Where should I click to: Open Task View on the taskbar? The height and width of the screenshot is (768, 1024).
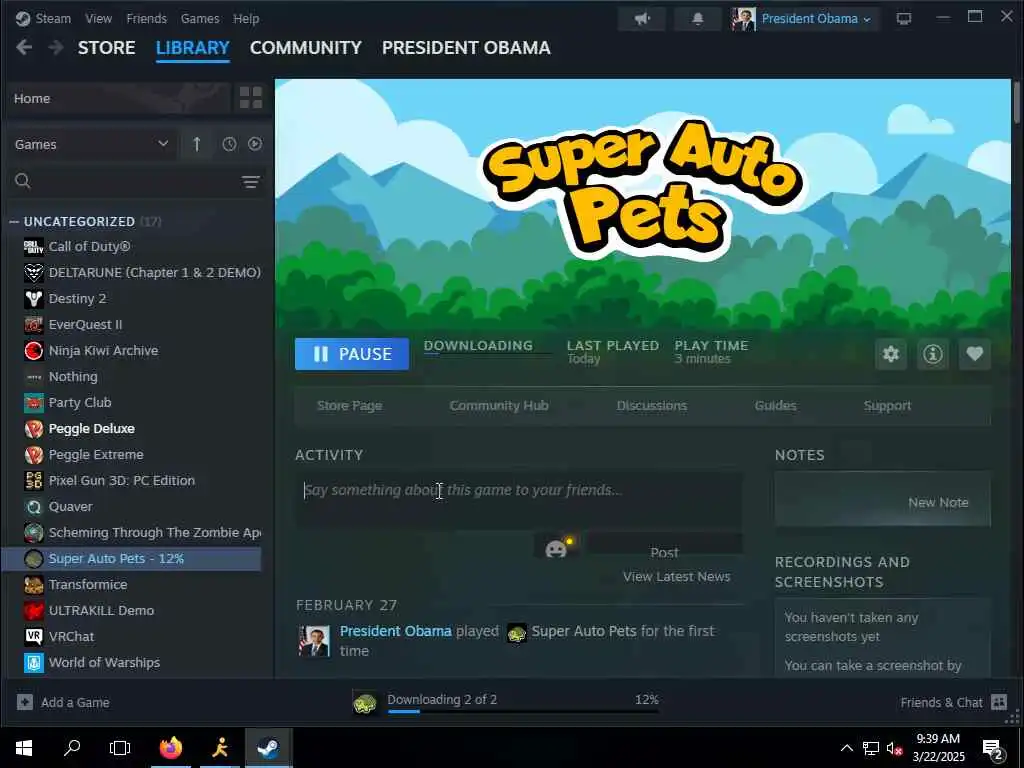click(x=120, y=747)
